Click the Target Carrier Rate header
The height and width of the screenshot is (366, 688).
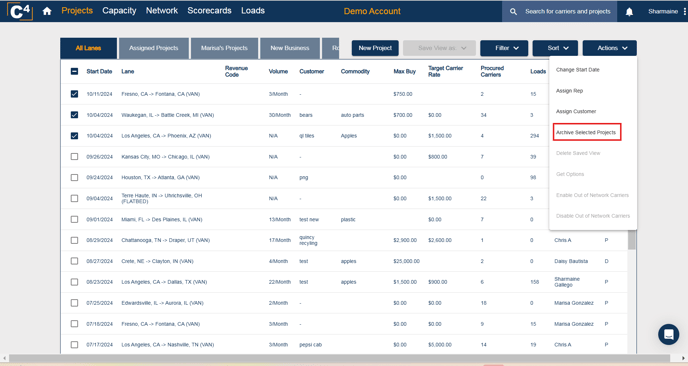point(445,71)
